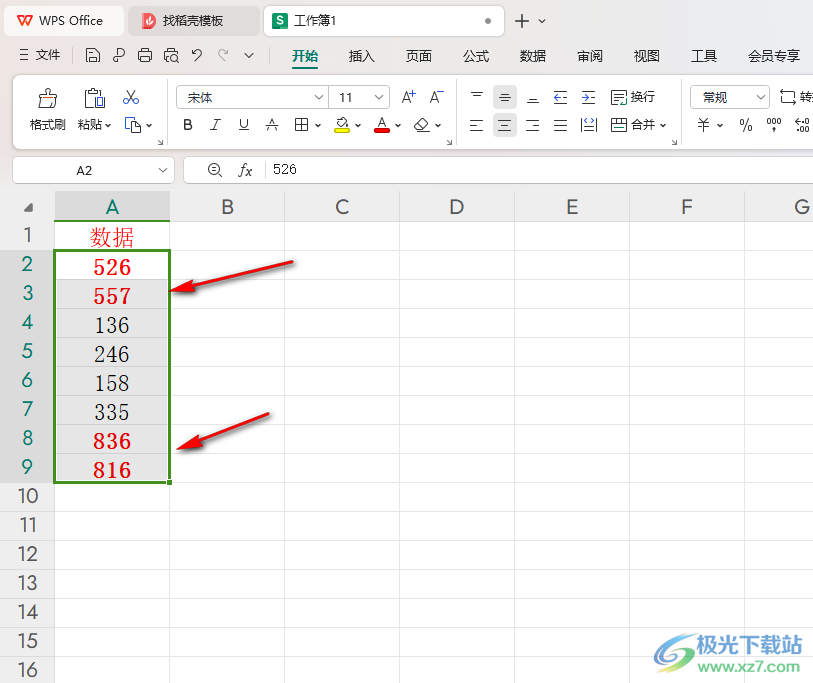Open the font name dropdown (宋体)
813x683 pixels.
tap(318, 97)
